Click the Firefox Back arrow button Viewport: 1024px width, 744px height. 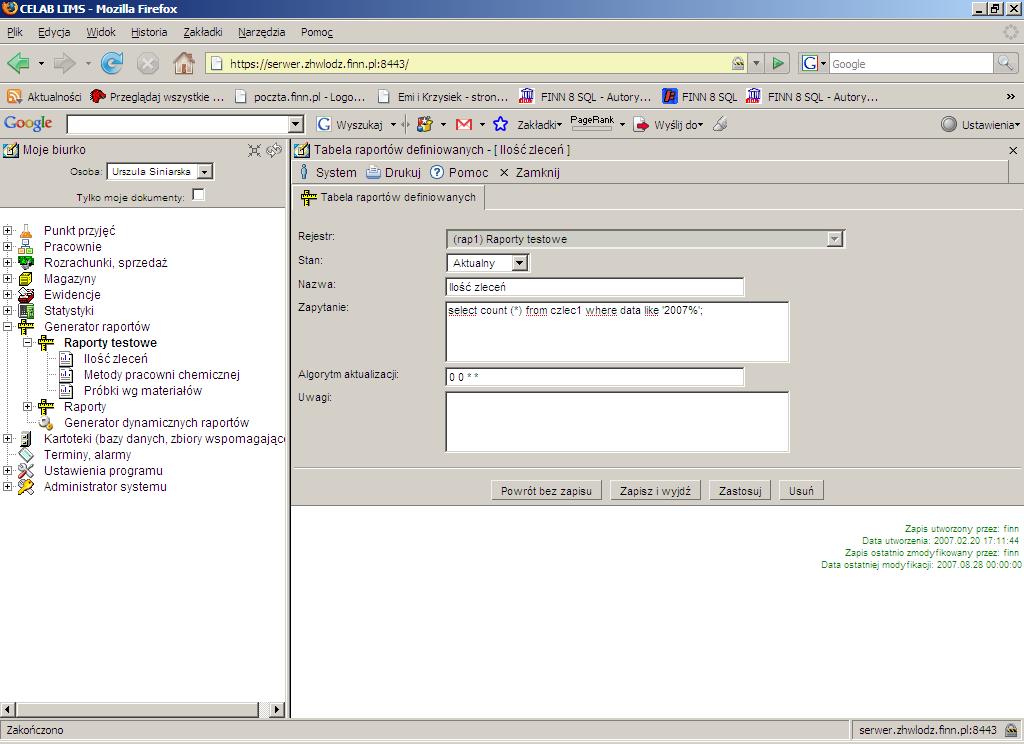point(18,63)
